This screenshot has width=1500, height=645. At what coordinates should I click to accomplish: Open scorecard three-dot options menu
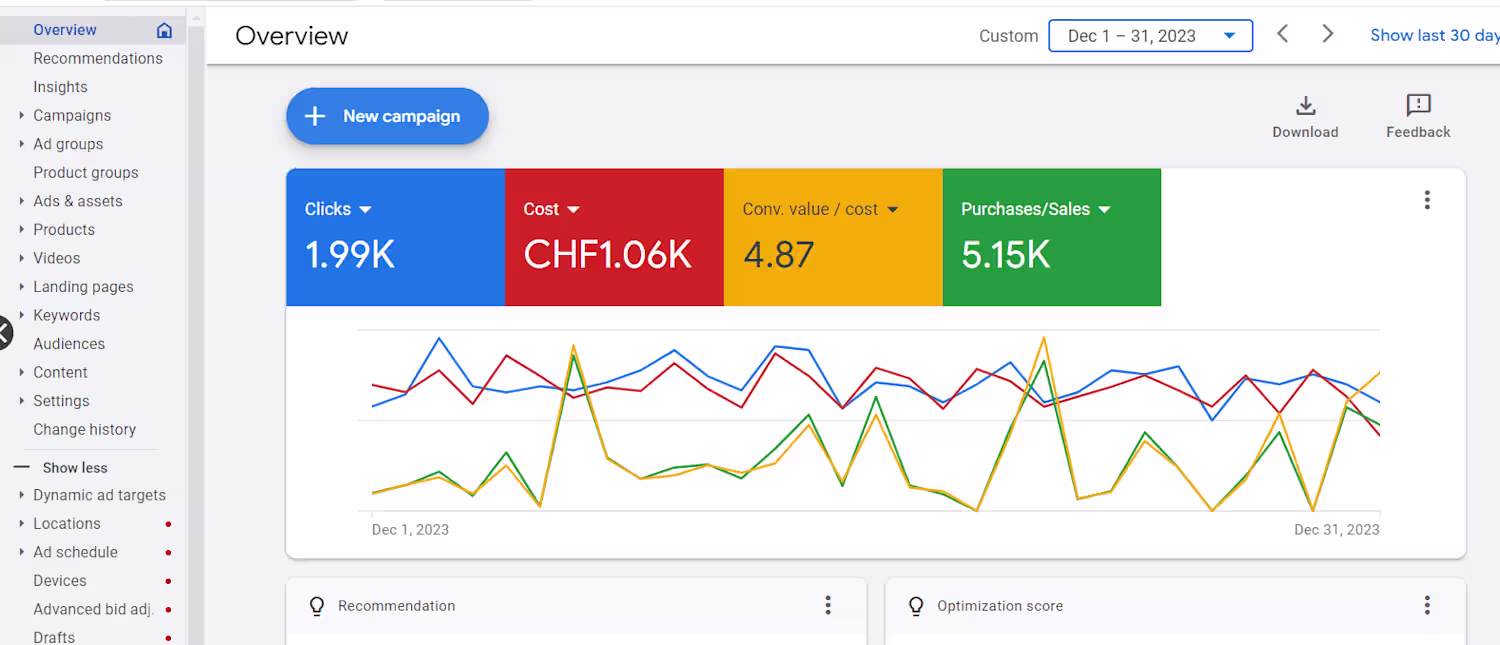tap(1427, 200)
